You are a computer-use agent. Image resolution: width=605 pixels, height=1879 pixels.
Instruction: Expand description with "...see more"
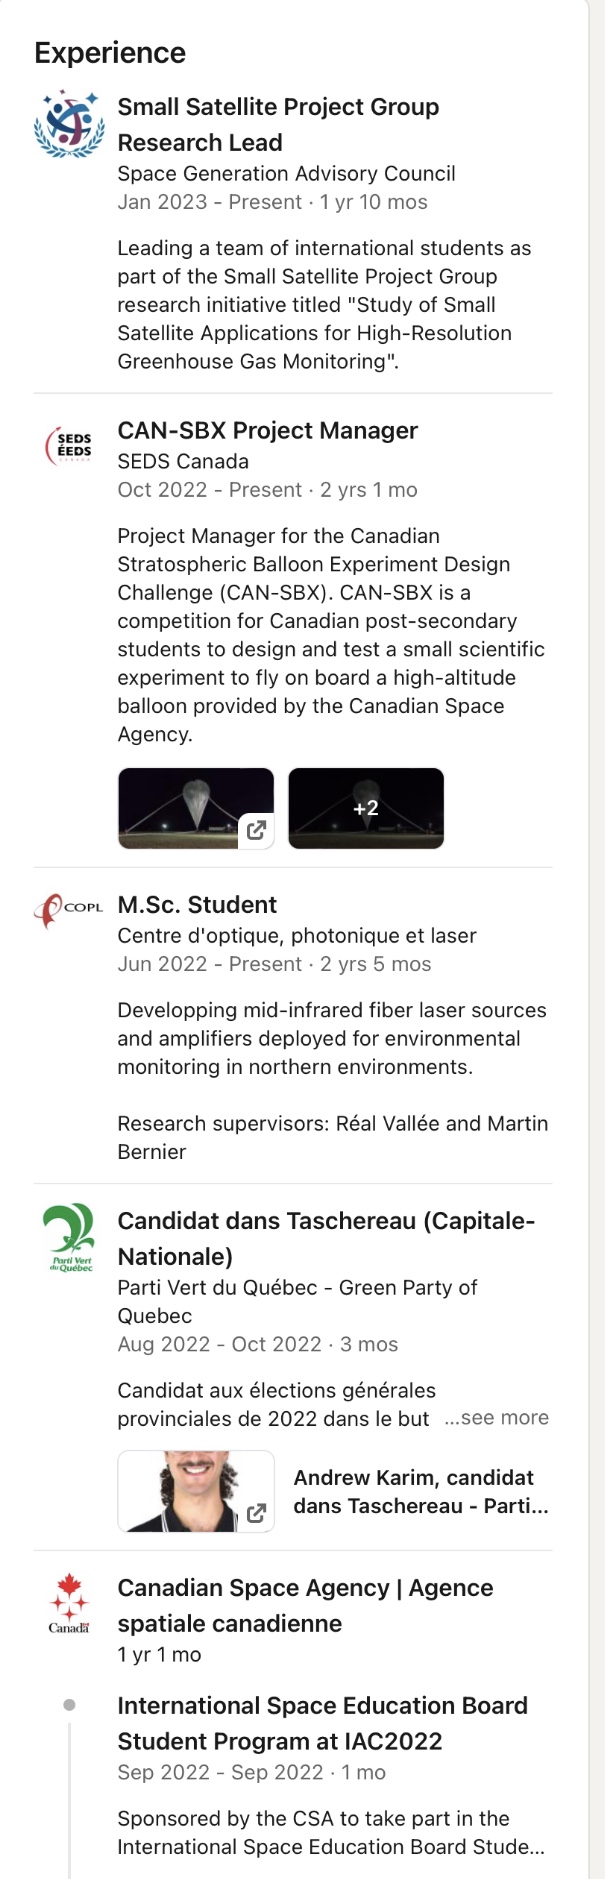tap(497, 1418)
